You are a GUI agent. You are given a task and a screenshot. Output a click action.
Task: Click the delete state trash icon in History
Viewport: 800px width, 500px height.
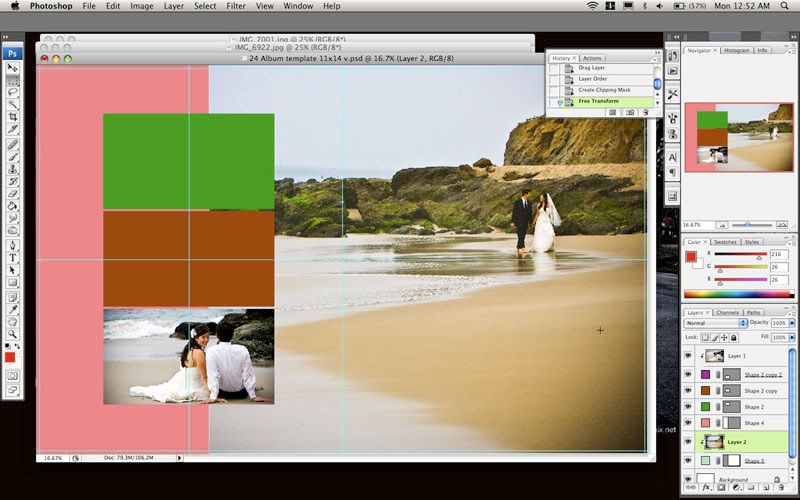point(645,112)
